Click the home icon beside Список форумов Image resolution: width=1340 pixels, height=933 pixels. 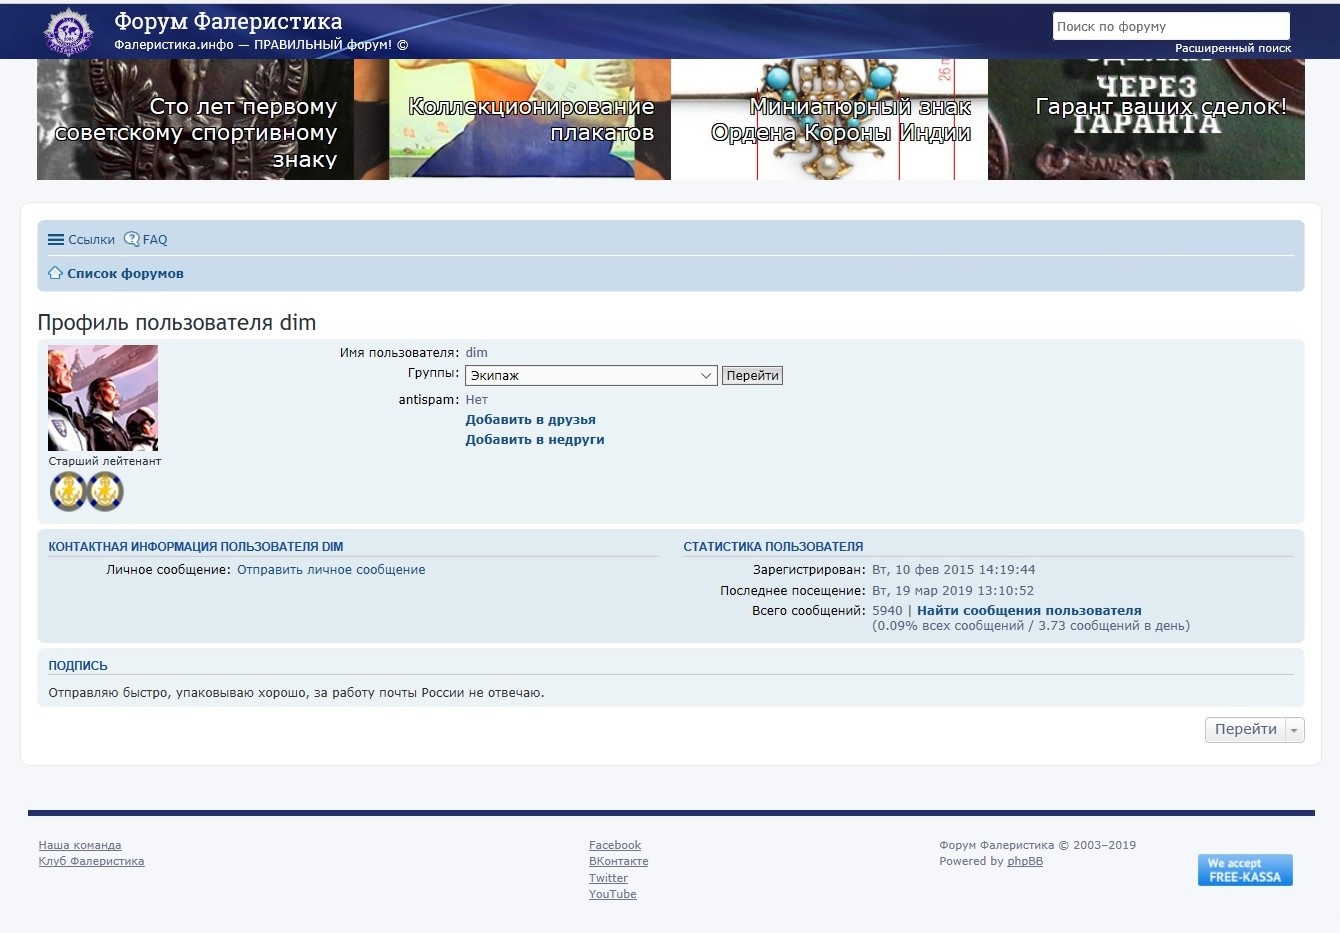[x=56, y=273]
